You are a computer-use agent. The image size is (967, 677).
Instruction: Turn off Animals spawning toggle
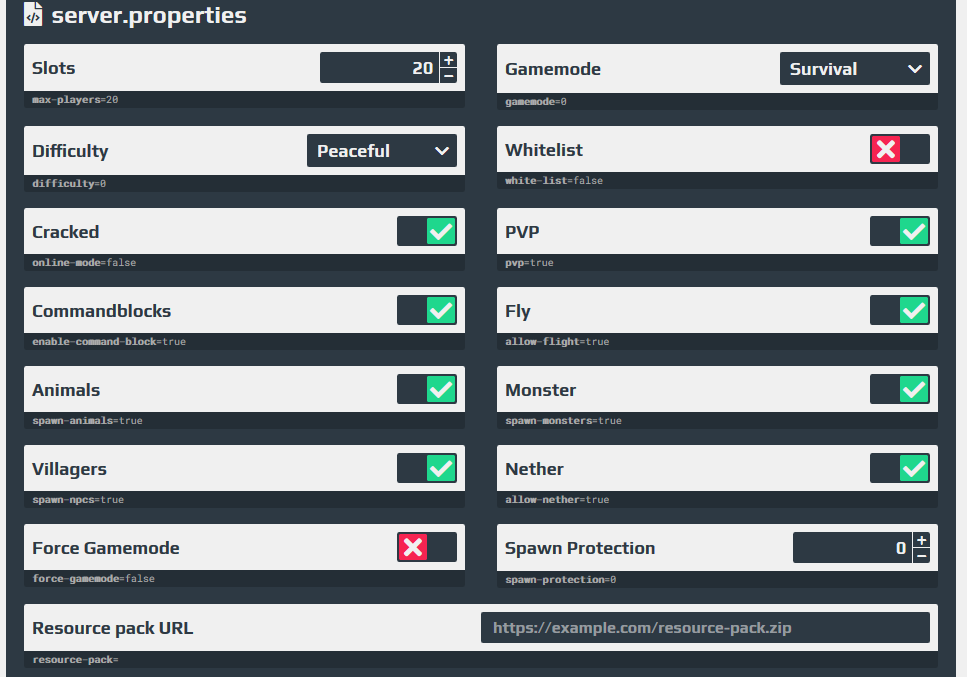[427, 389]
